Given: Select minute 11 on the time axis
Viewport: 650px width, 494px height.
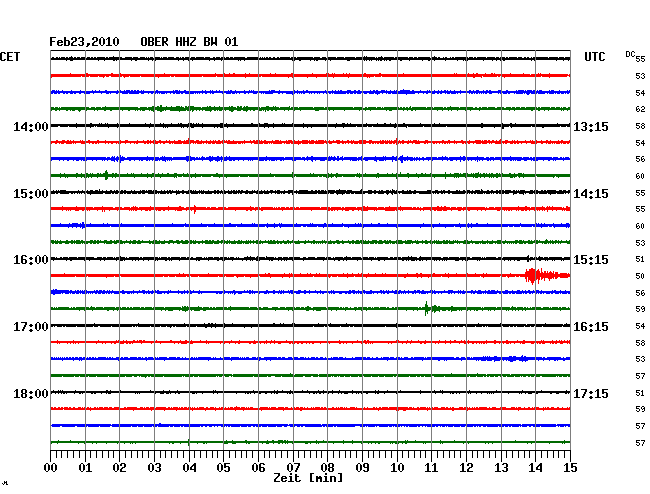Looking at the screenshot, I should coord(431,467).
